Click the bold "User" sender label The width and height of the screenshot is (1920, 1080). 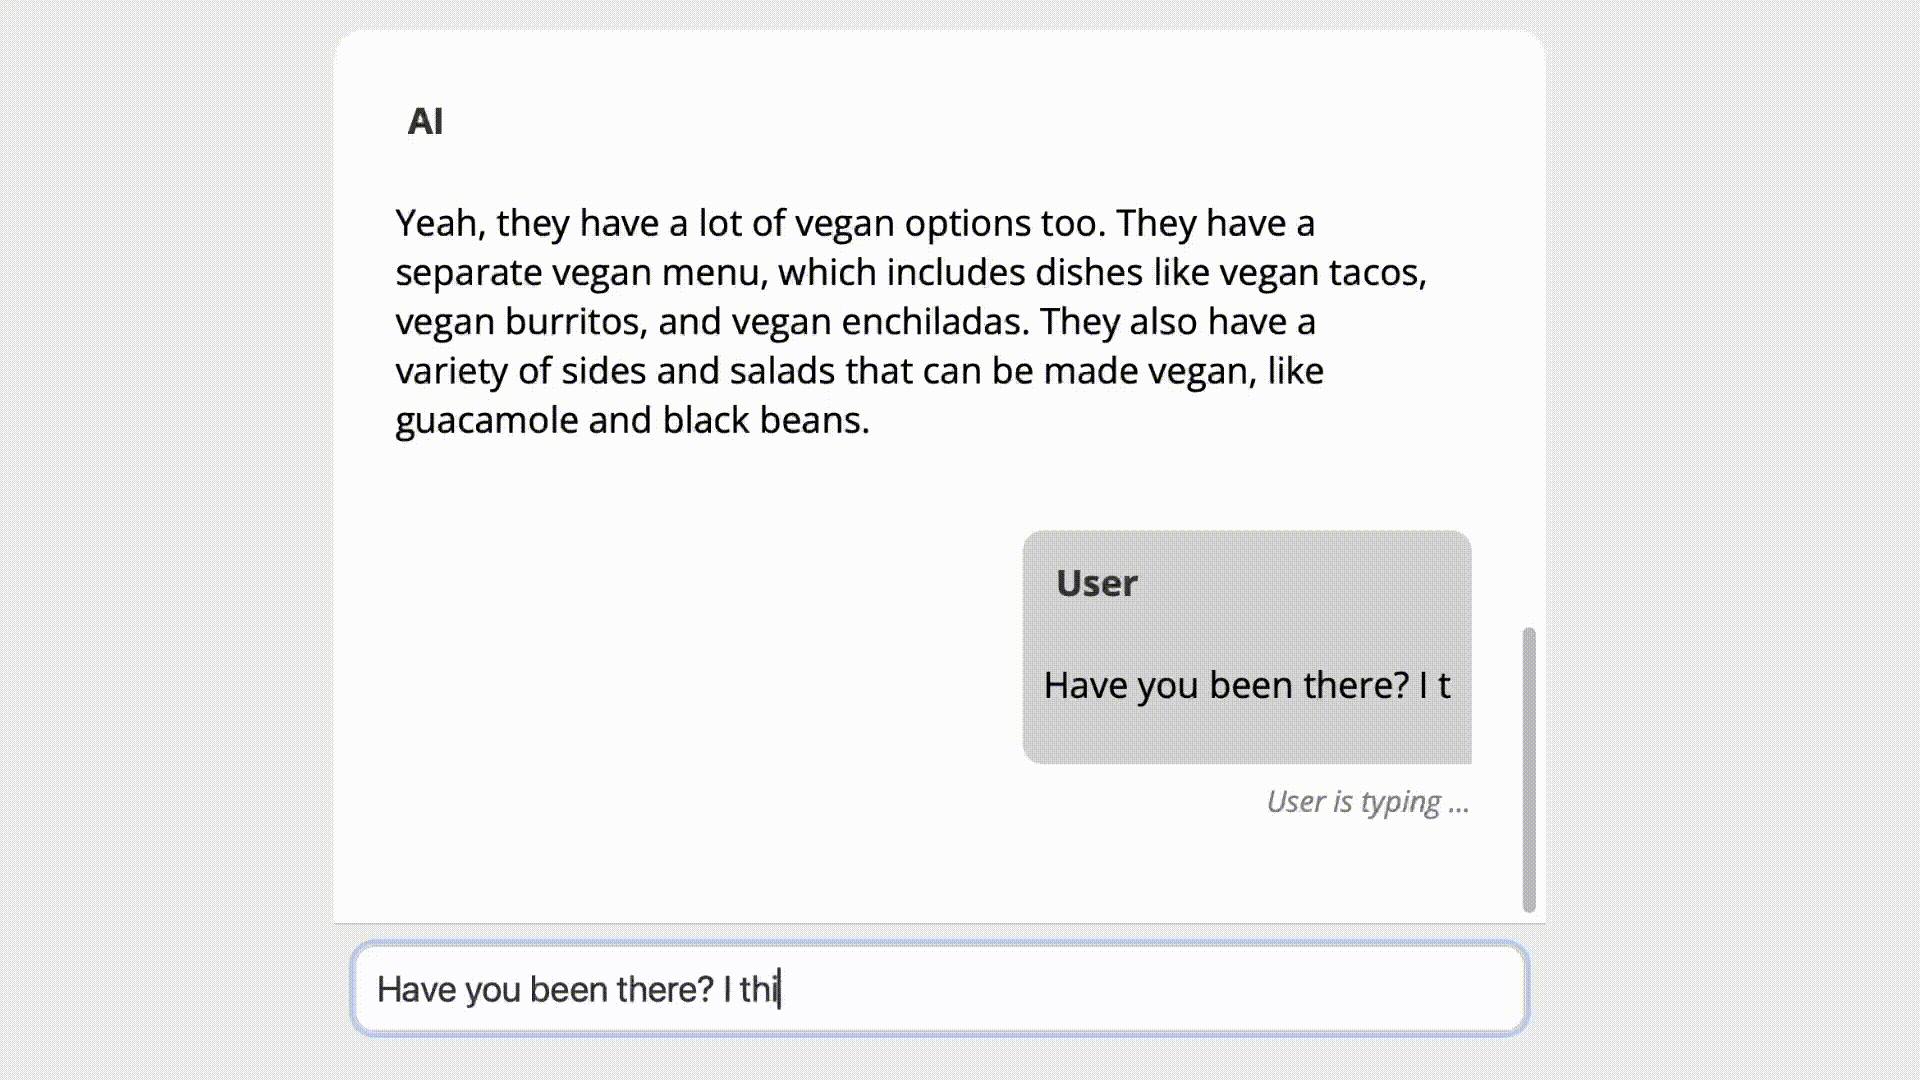pyautogui.click(x=1097, y=583)
